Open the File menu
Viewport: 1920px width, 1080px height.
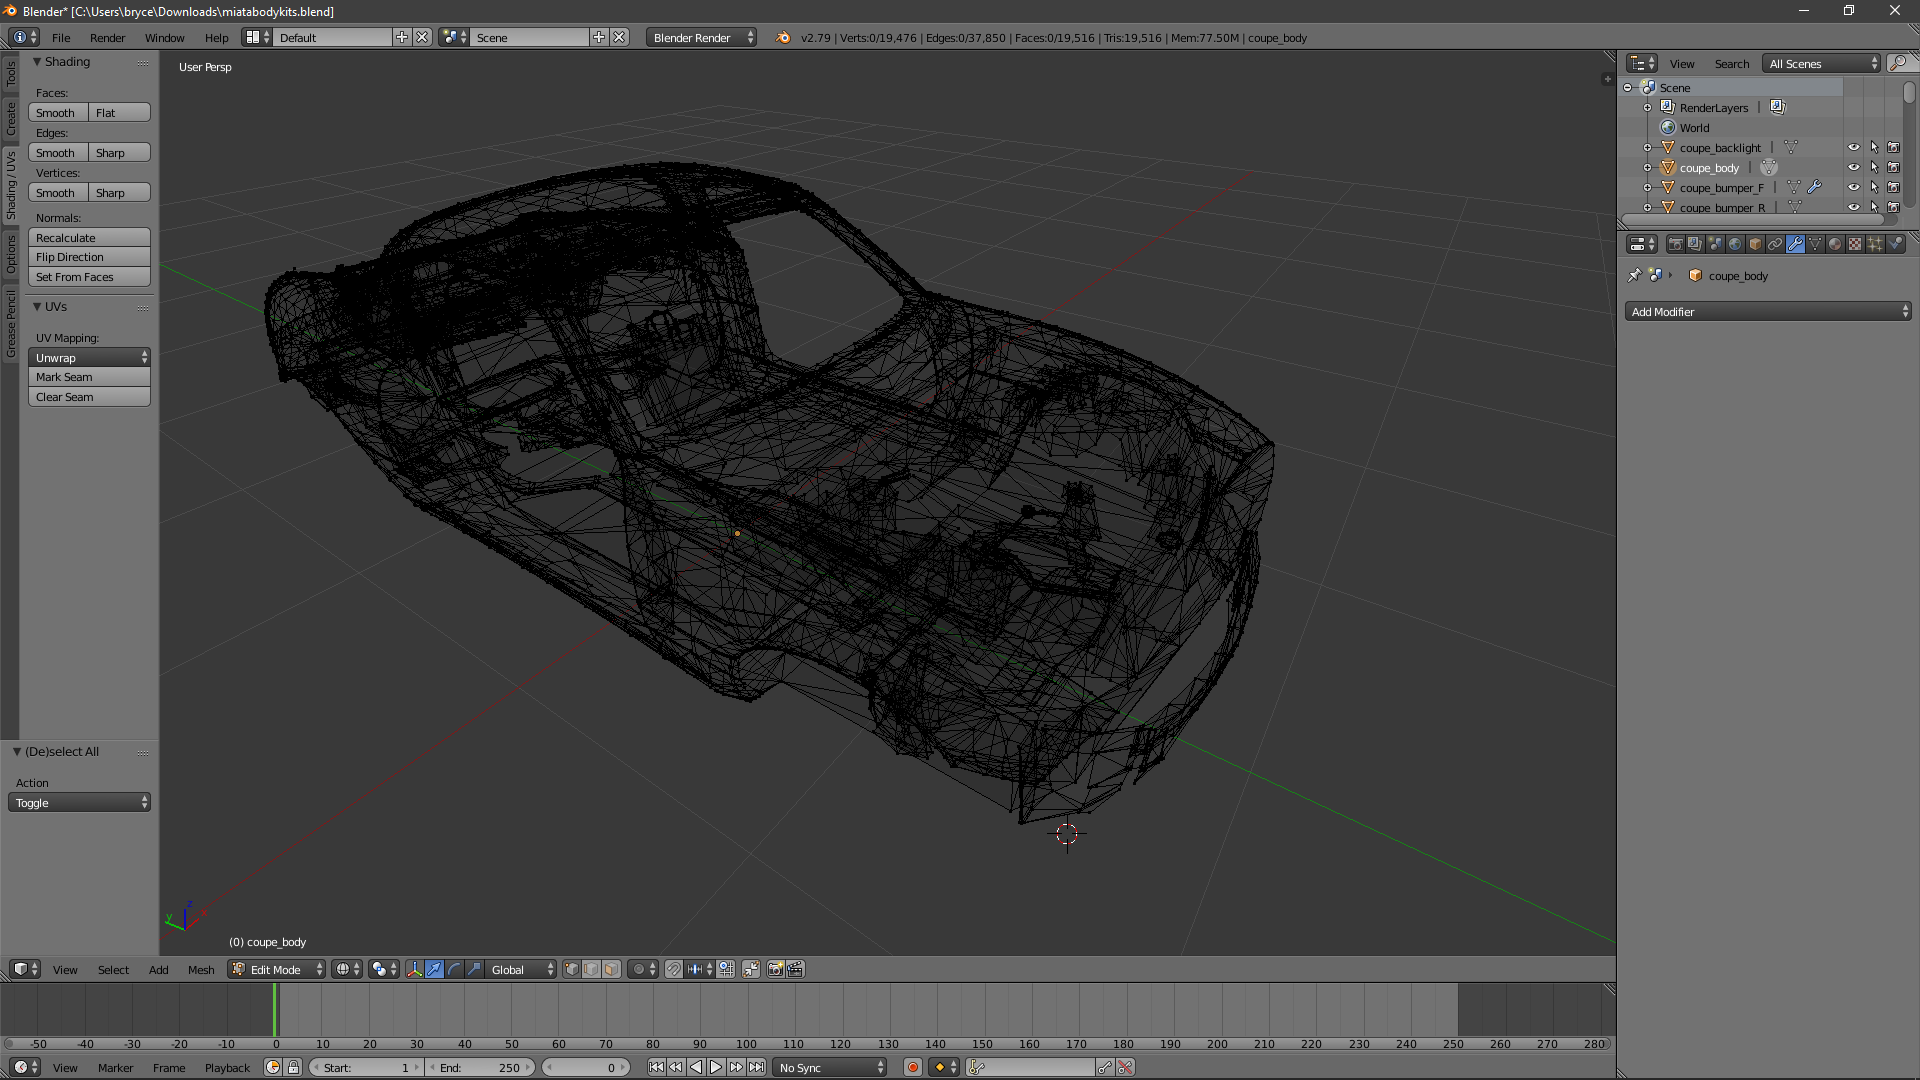[x=61, y=38]
